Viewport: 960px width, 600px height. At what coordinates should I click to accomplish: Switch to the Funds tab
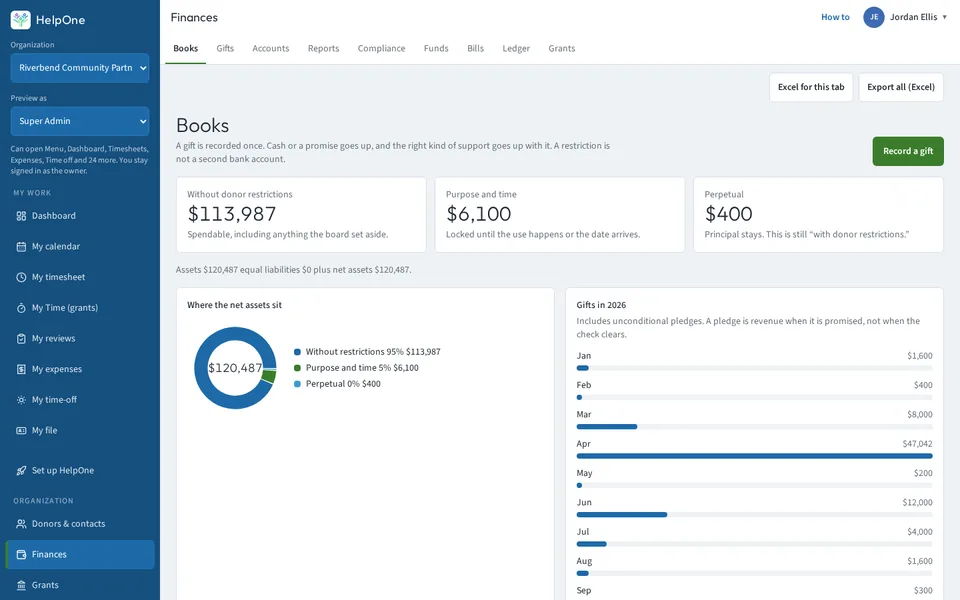tap(436, 48)
